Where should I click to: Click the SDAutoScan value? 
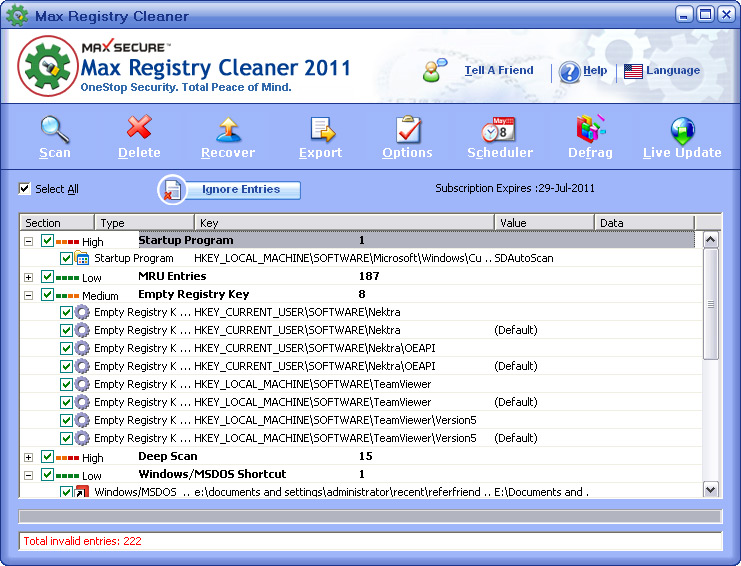(x=524, y=258)
